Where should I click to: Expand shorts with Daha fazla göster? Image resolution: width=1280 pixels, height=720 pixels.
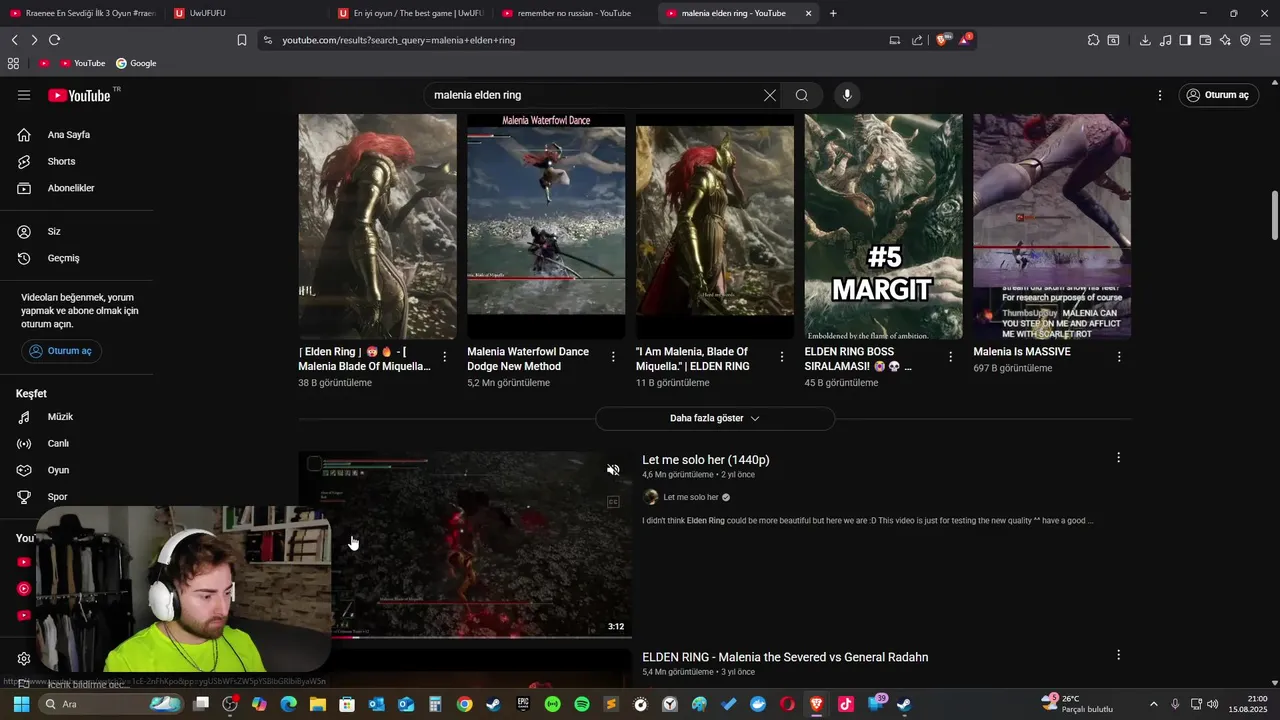tap(715, 418)
